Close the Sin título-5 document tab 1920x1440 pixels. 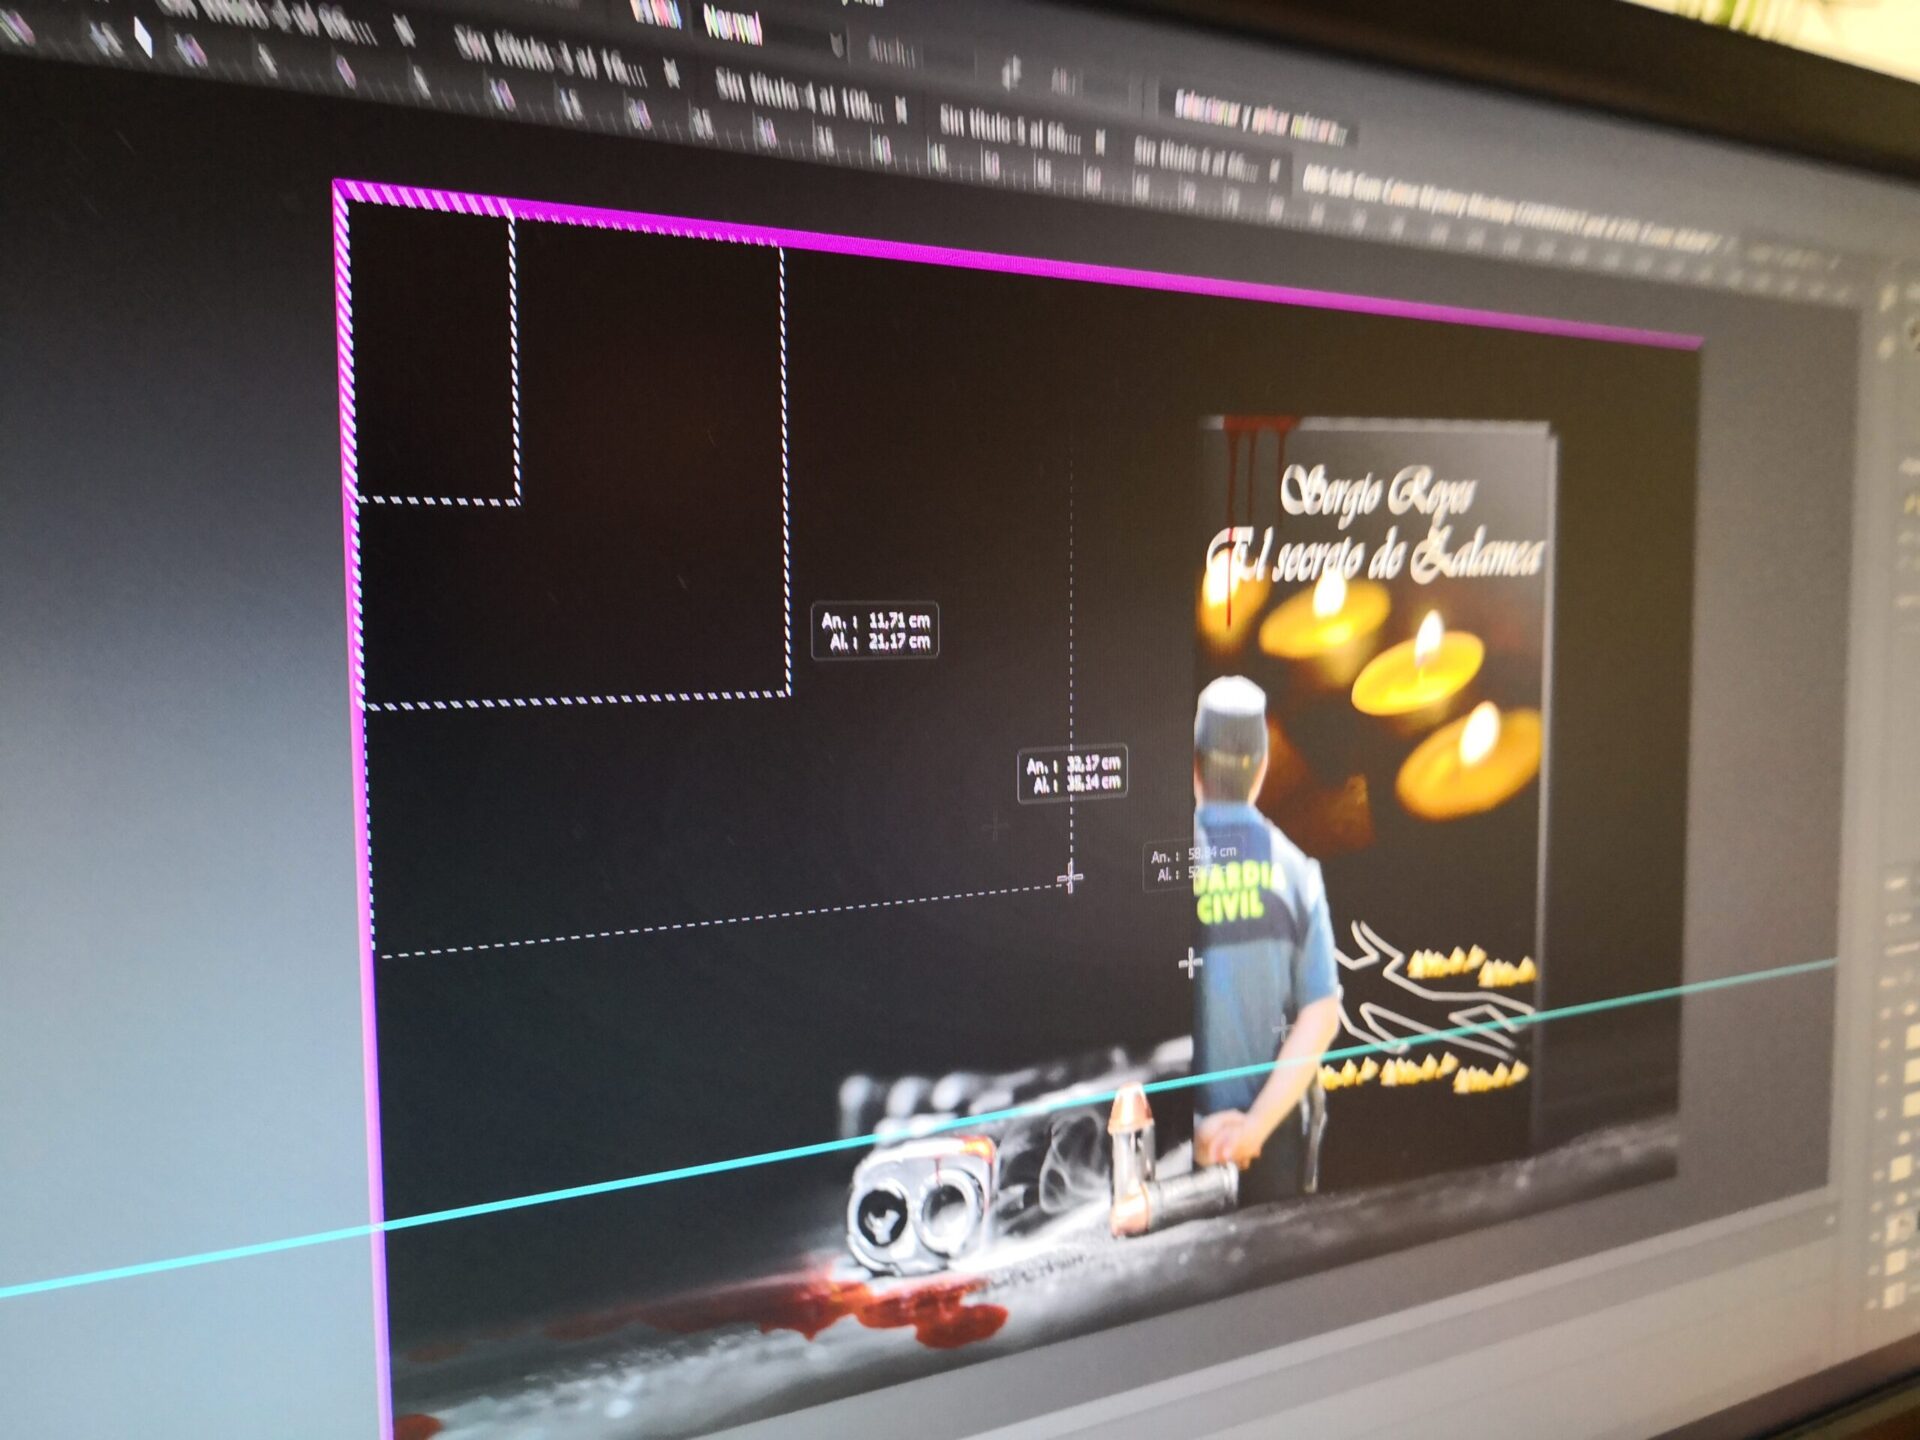point(1100,143)
